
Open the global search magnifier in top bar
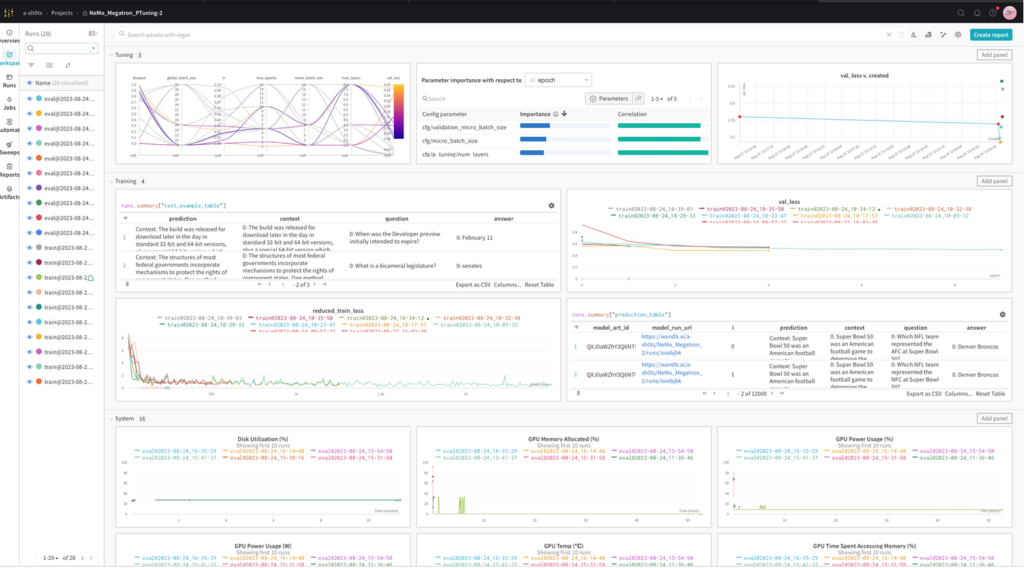coord(961,12)
